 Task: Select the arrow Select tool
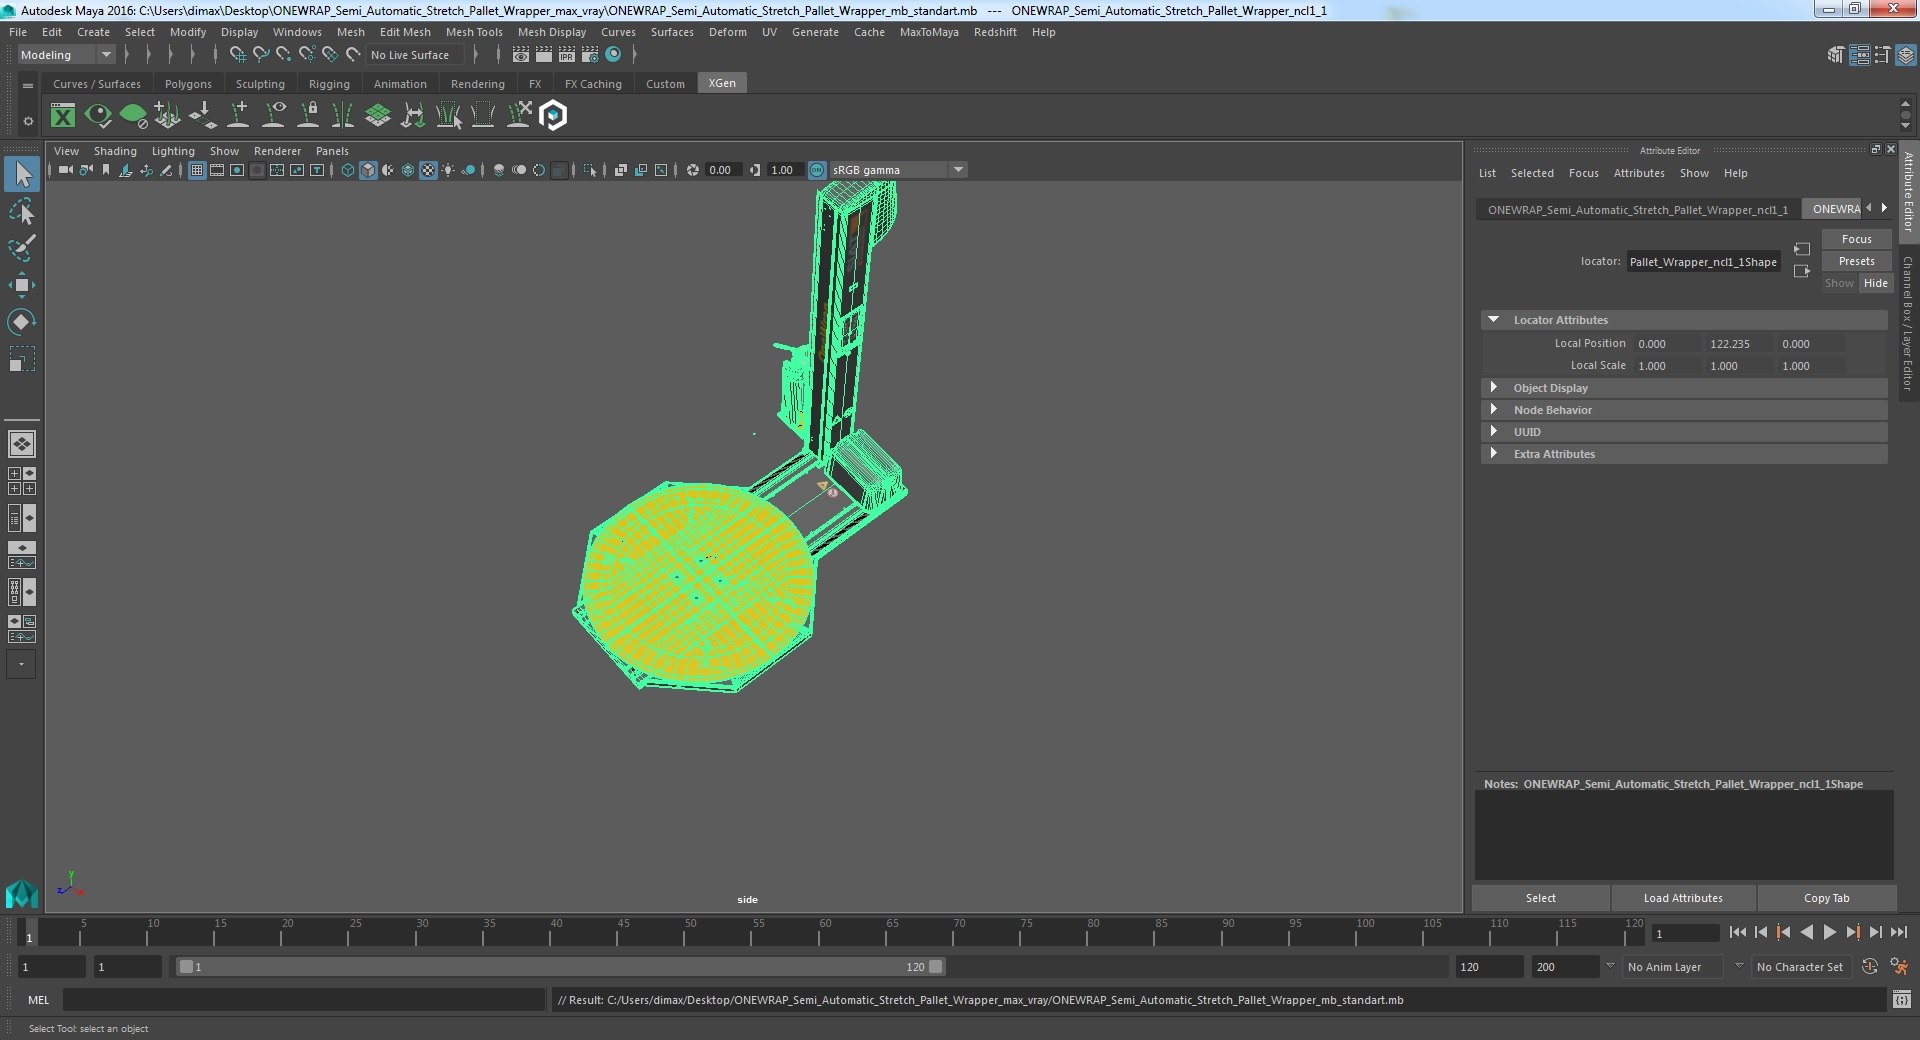22,174
